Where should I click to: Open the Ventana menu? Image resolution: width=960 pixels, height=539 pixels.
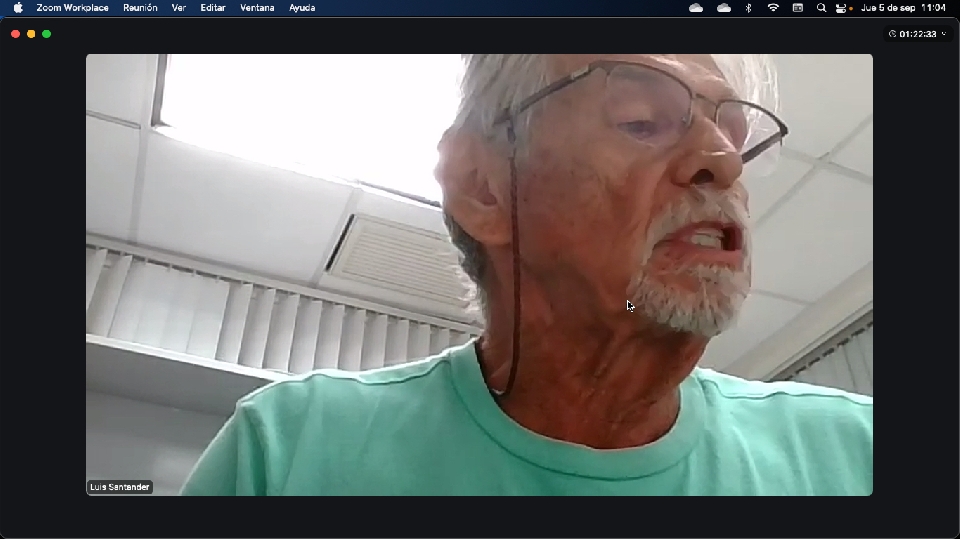[x=257, y=8]
